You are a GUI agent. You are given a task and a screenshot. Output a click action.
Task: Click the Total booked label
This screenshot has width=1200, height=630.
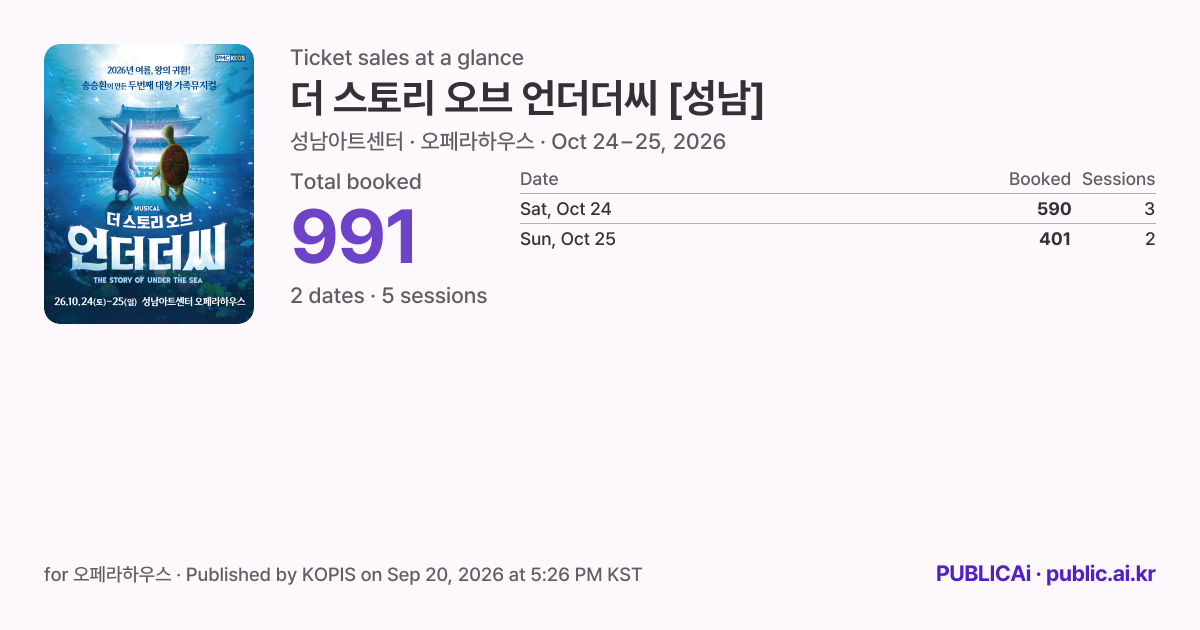click(356, 182)
